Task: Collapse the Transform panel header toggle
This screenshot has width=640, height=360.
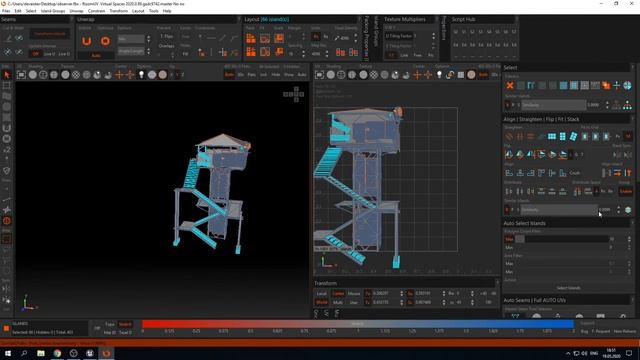Action: pos(497,283)
